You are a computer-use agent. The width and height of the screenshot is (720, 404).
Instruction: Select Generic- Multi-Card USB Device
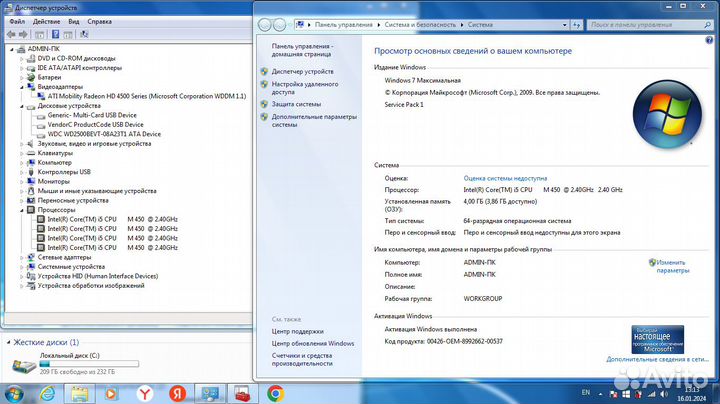click(x=92, y=115)
